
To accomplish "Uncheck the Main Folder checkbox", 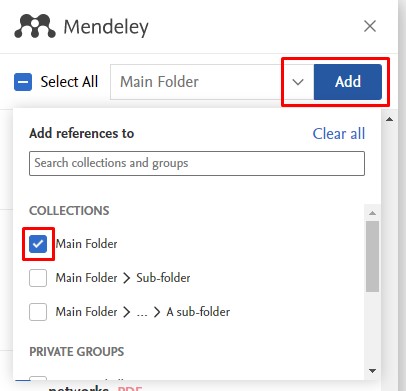I will point(38,244).
